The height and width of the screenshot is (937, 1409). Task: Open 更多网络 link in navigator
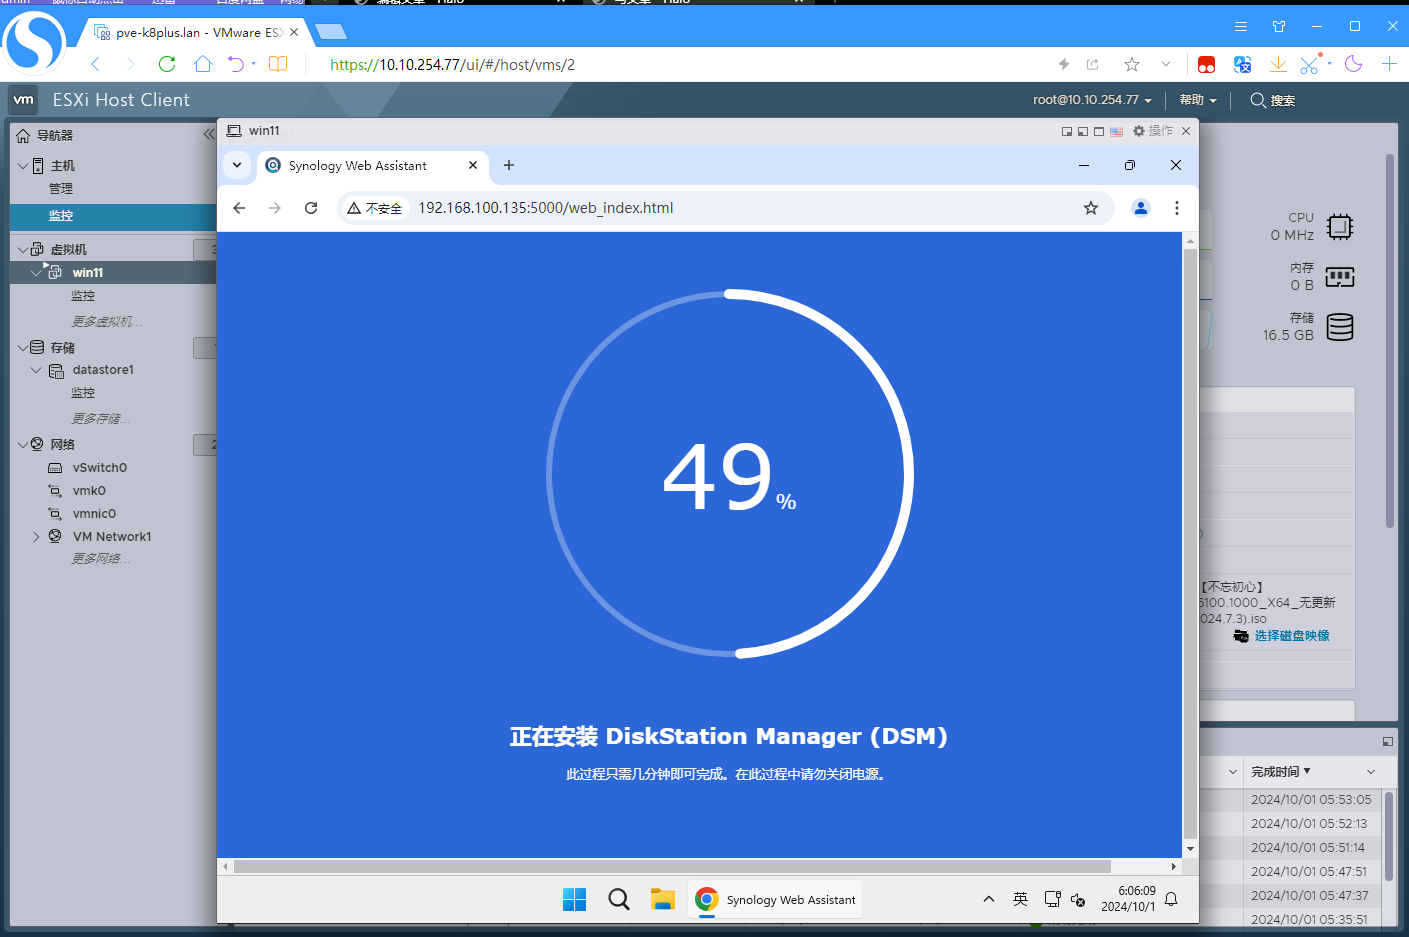click(x=101, y=559)
